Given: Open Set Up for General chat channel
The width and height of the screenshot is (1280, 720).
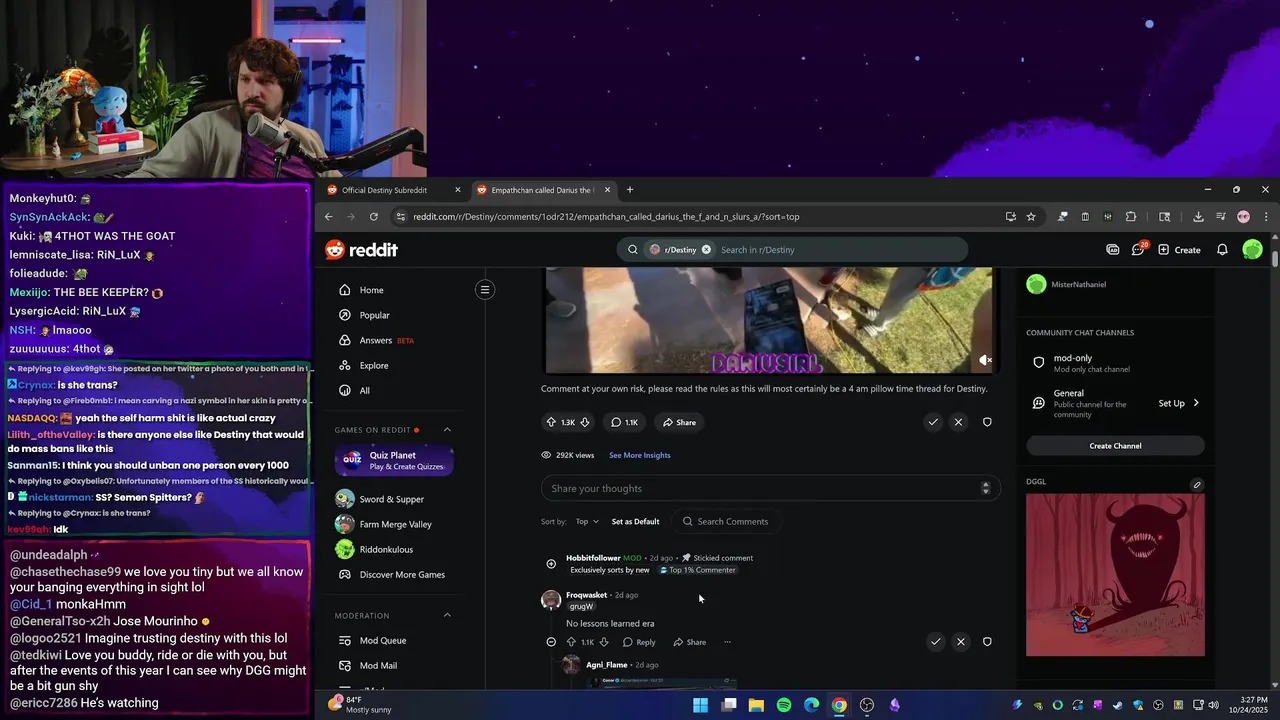Looking at the screenshot, I should click(1179, 403).
